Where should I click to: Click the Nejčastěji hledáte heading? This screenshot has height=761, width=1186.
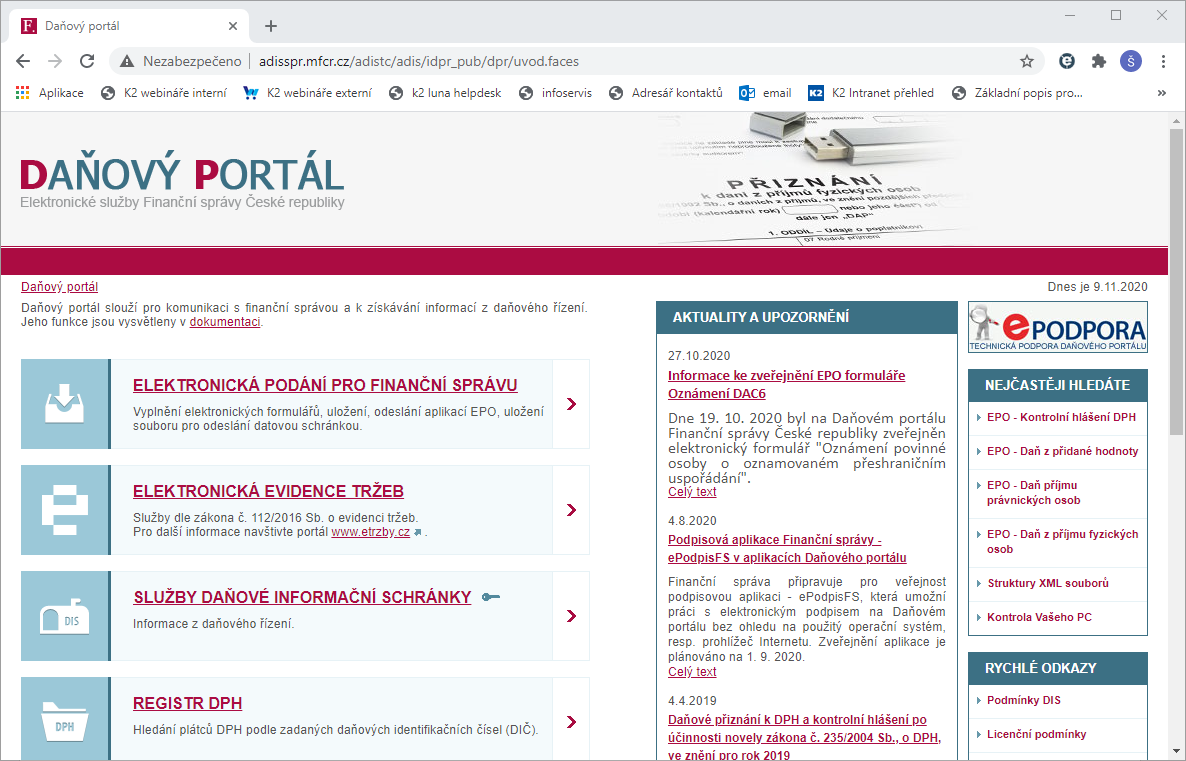click(x=1057, y=385)
